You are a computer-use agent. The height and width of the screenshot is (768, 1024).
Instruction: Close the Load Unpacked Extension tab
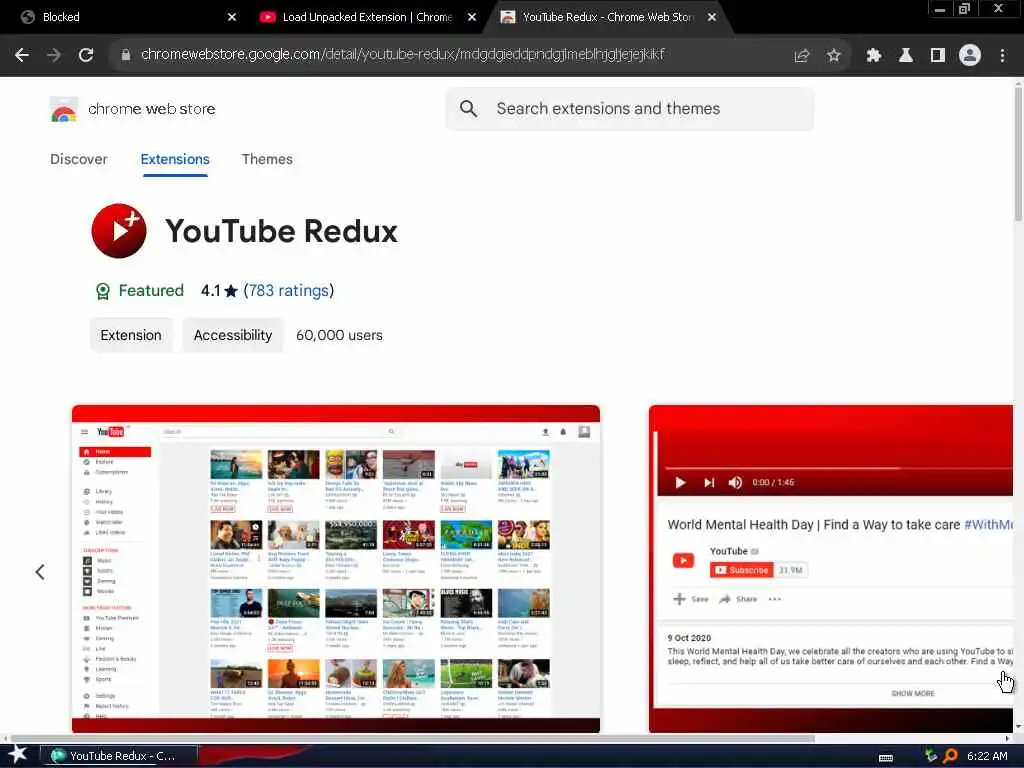472,17
